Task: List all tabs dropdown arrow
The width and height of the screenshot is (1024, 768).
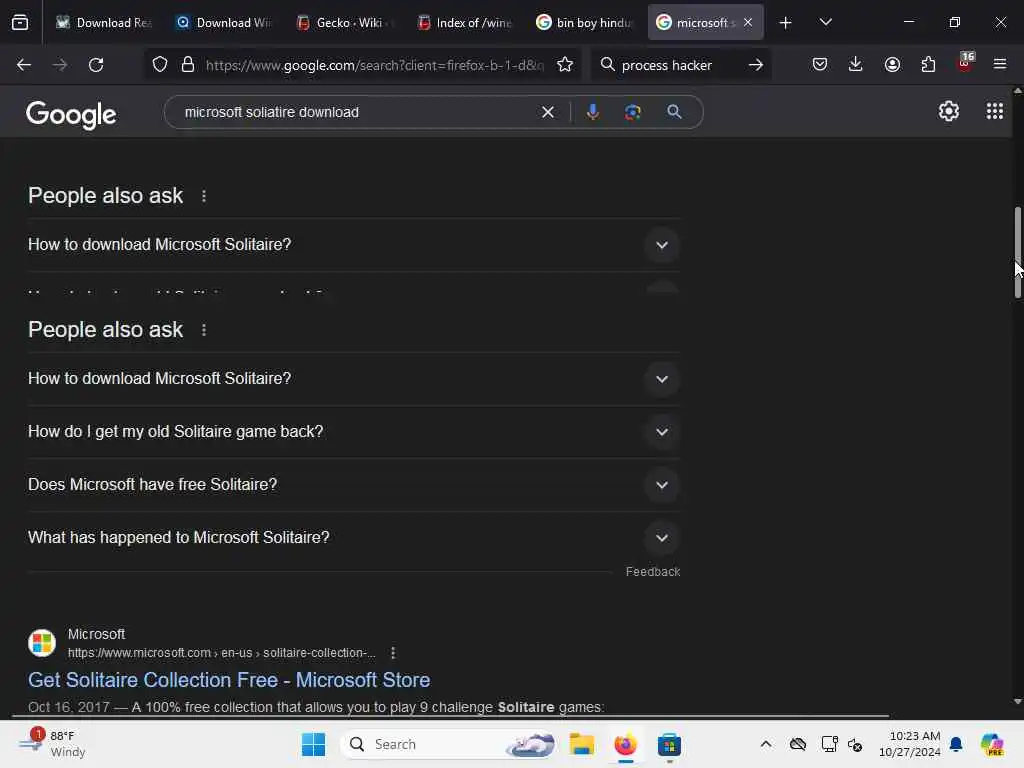Action: pos(825,22)
